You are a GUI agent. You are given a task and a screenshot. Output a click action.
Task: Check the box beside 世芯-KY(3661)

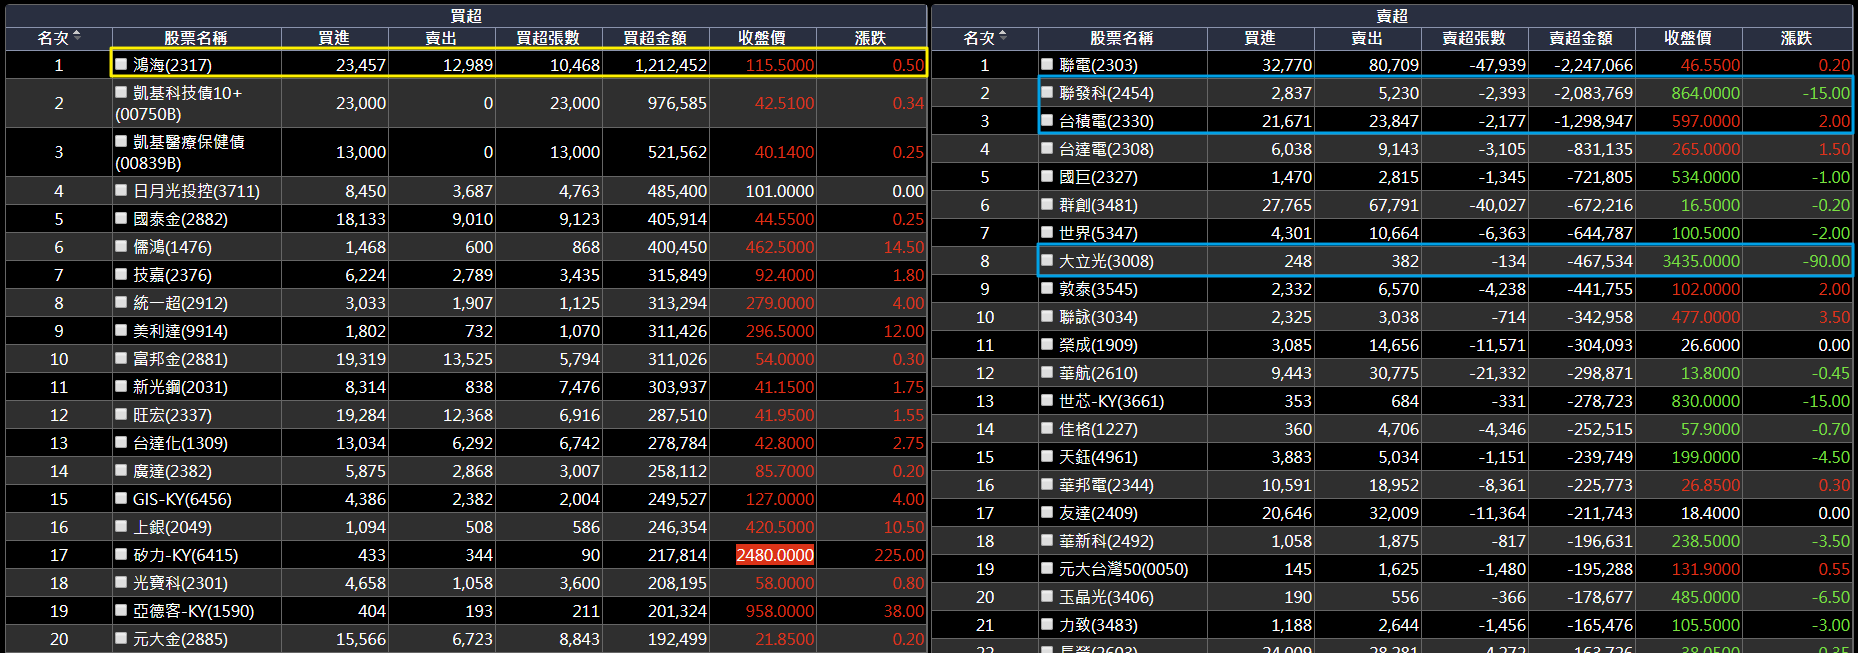pyautogui.click(x=1047, y=400)
